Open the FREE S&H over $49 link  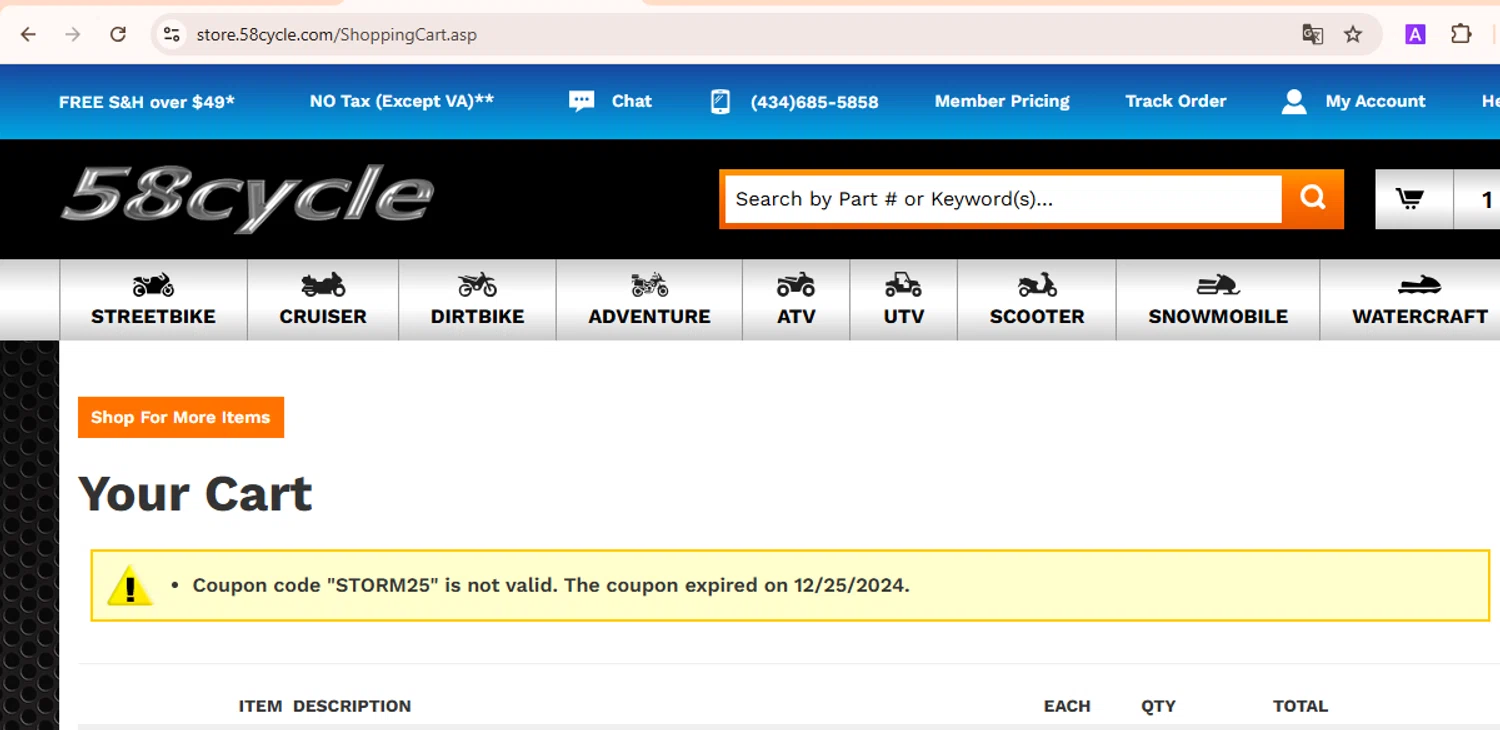(147, 102)
